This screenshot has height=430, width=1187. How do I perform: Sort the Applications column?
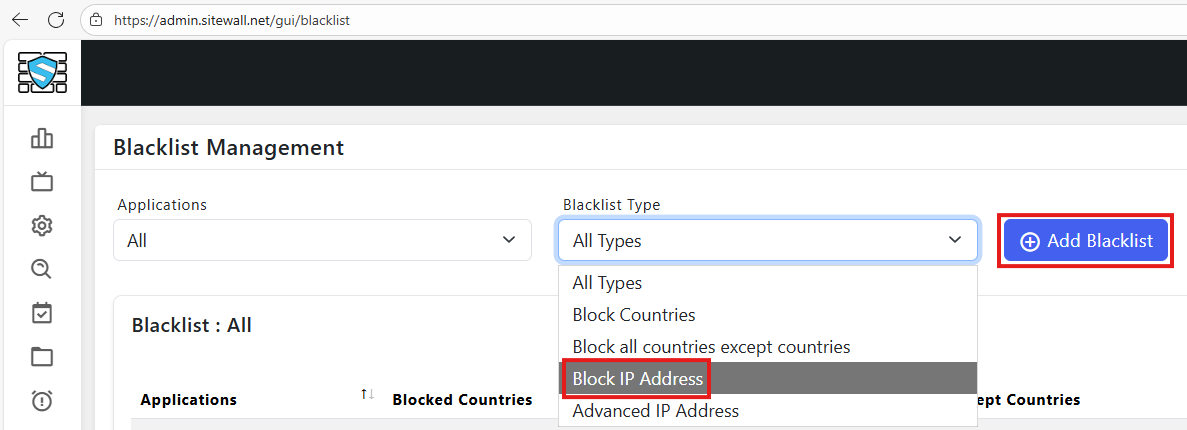pos(367,396)
